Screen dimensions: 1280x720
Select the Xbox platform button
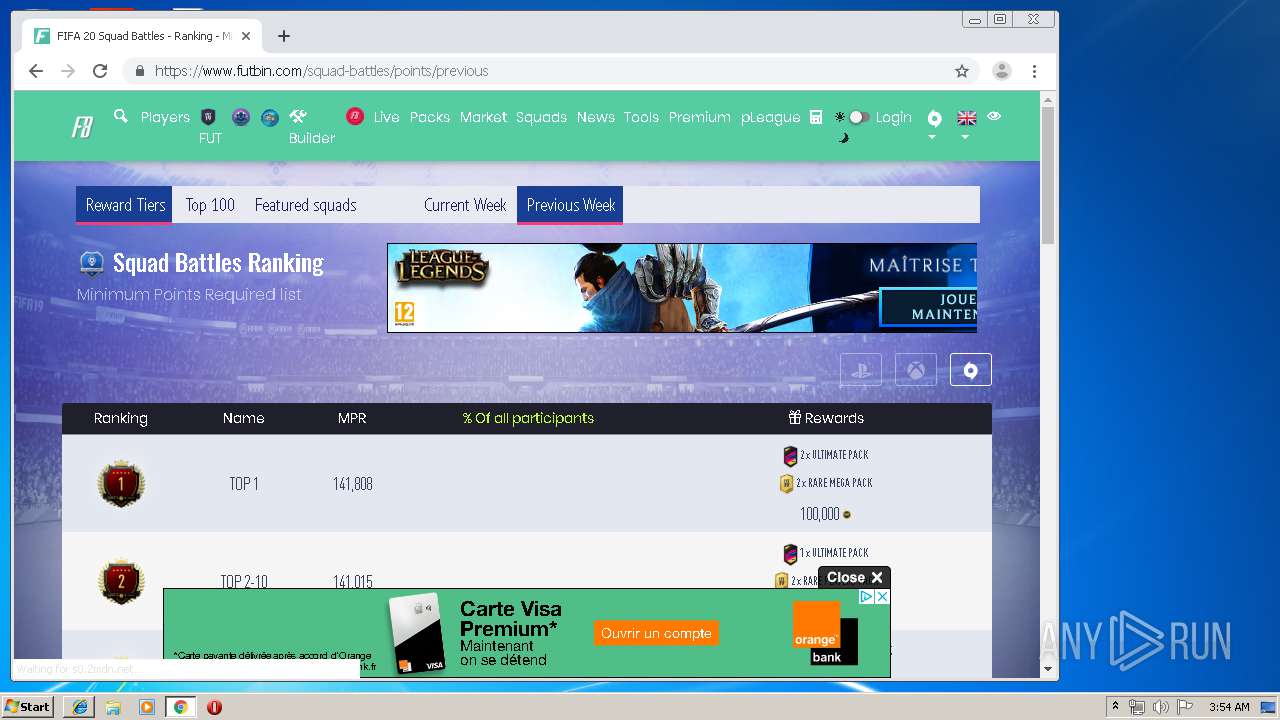916,369
